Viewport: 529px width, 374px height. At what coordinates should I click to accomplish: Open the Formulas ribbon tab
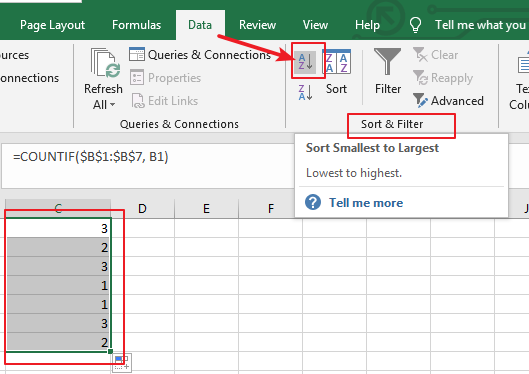(136, 25)
